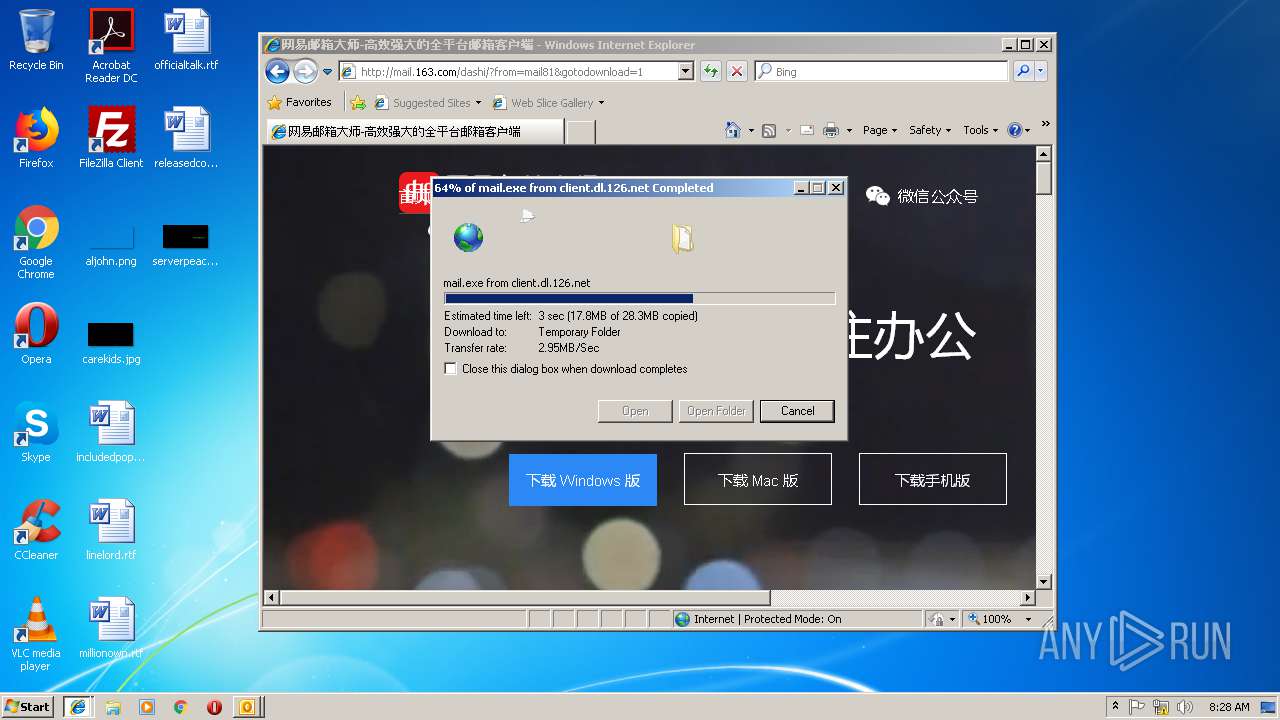Expand the address bar history dropdown
Image resolution: width=1280 pixels, height=720 pixels.
[685, 72]
